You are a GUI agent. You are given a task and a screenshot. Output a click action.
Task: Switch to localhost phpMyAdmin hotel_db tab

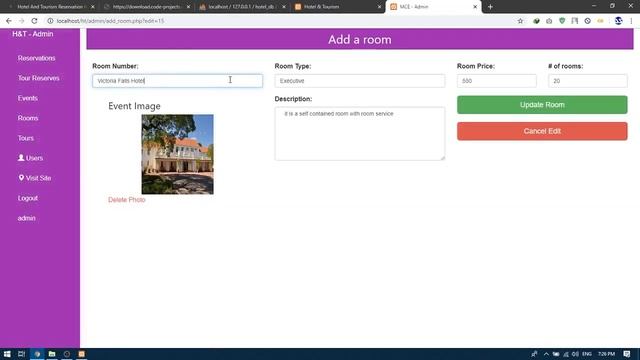(x=241, y=7)
